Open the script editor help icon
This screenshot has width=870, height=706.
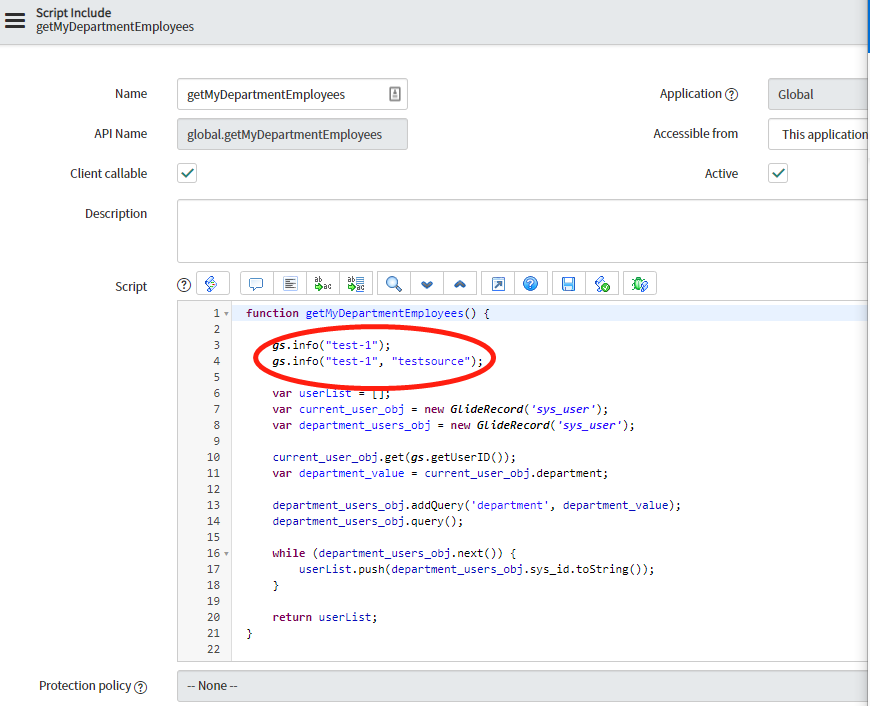click(530, 284)
